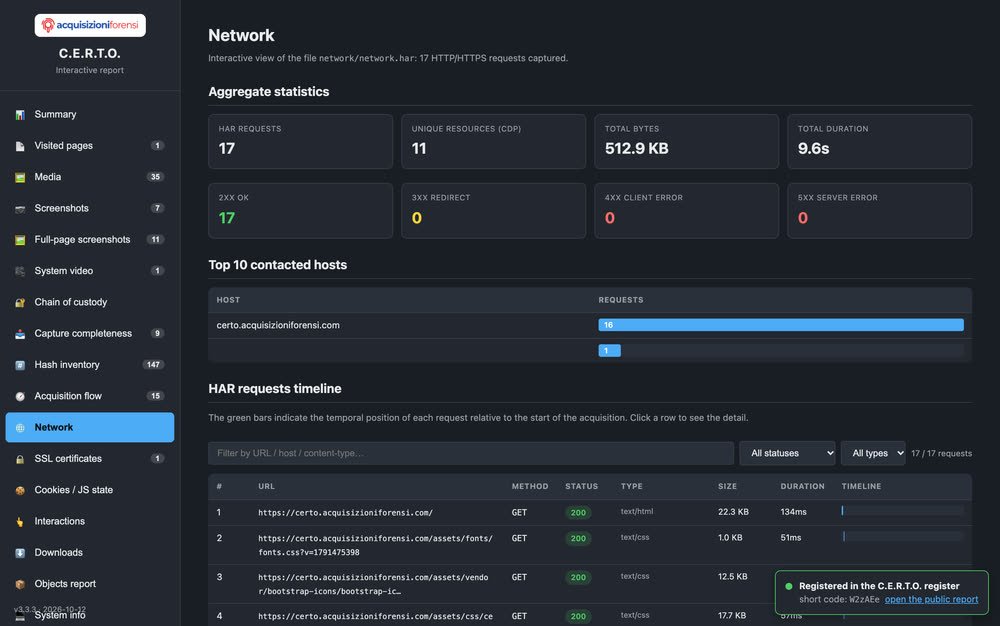Click the 2XX OK card
Image resolution: width=1000 pixels, height=626 pixels.
[300, 211]
